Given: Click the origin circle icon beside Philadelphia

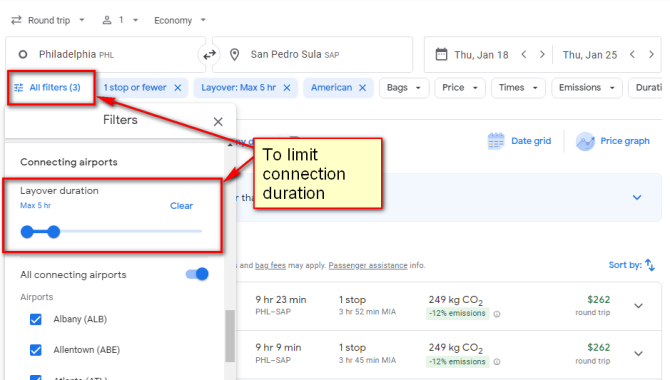Looking at the screenshot, I should pyautogui.click(x=23, y=55).
